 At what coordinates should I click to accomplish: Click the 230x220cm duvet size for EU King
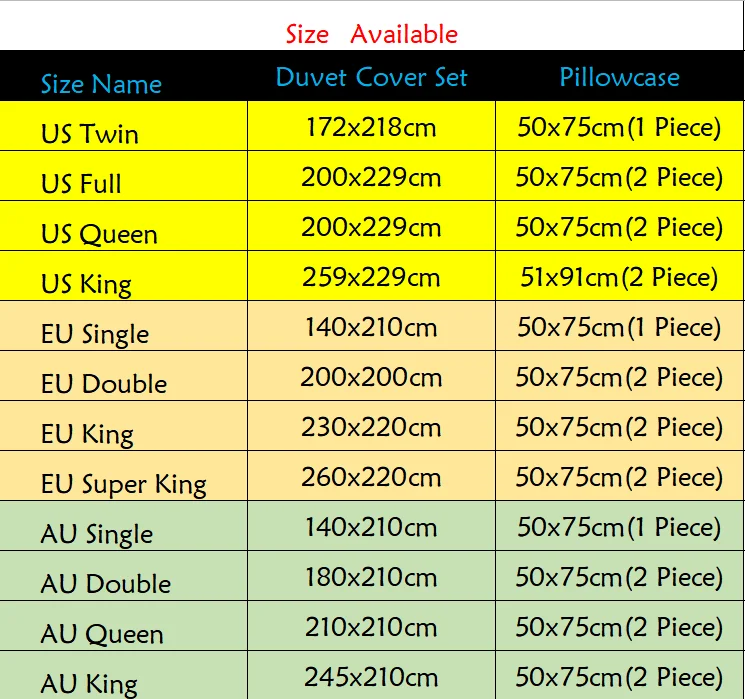[x=371, y=428]
